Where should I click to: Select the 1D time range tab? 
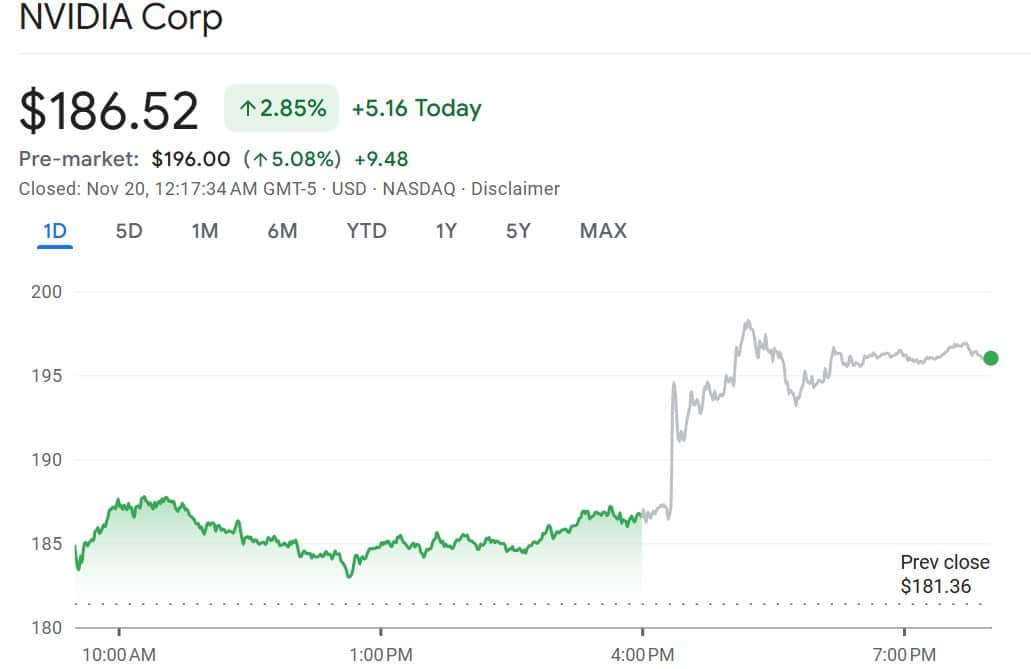click(x=55, y=230)
